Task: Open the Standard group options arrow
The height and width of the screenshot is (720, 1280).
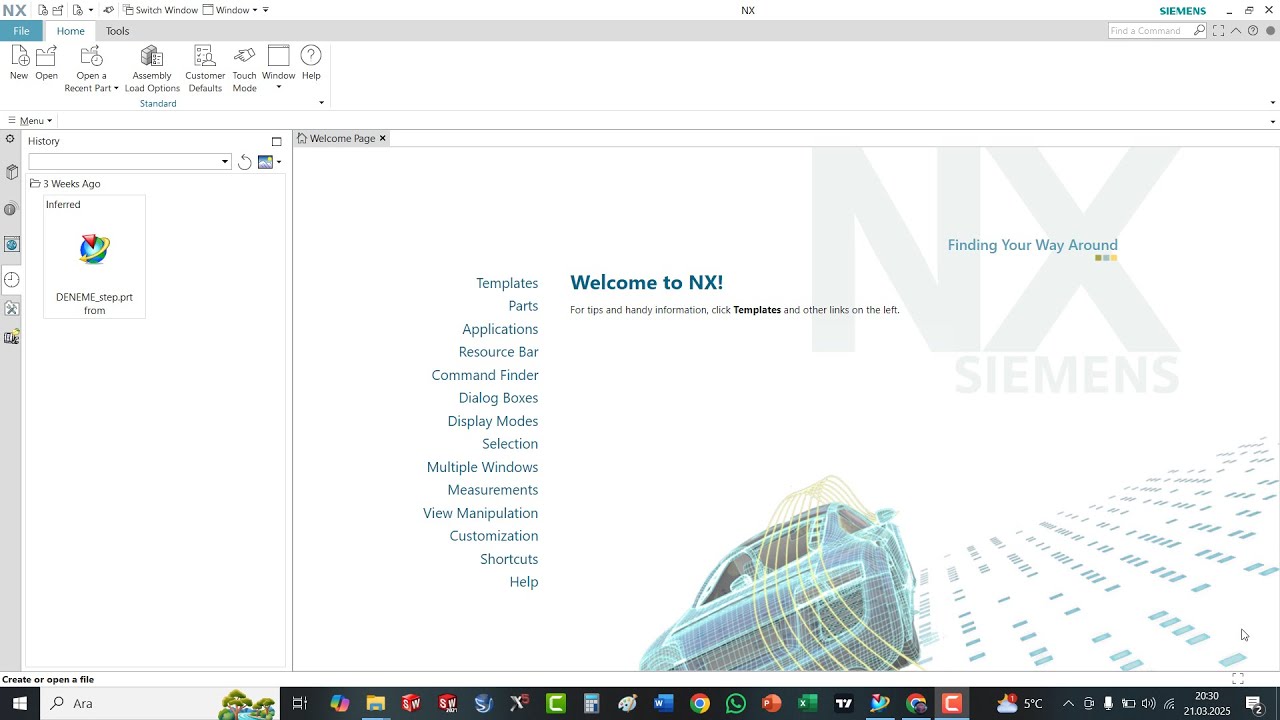Action: pos(321,103)
